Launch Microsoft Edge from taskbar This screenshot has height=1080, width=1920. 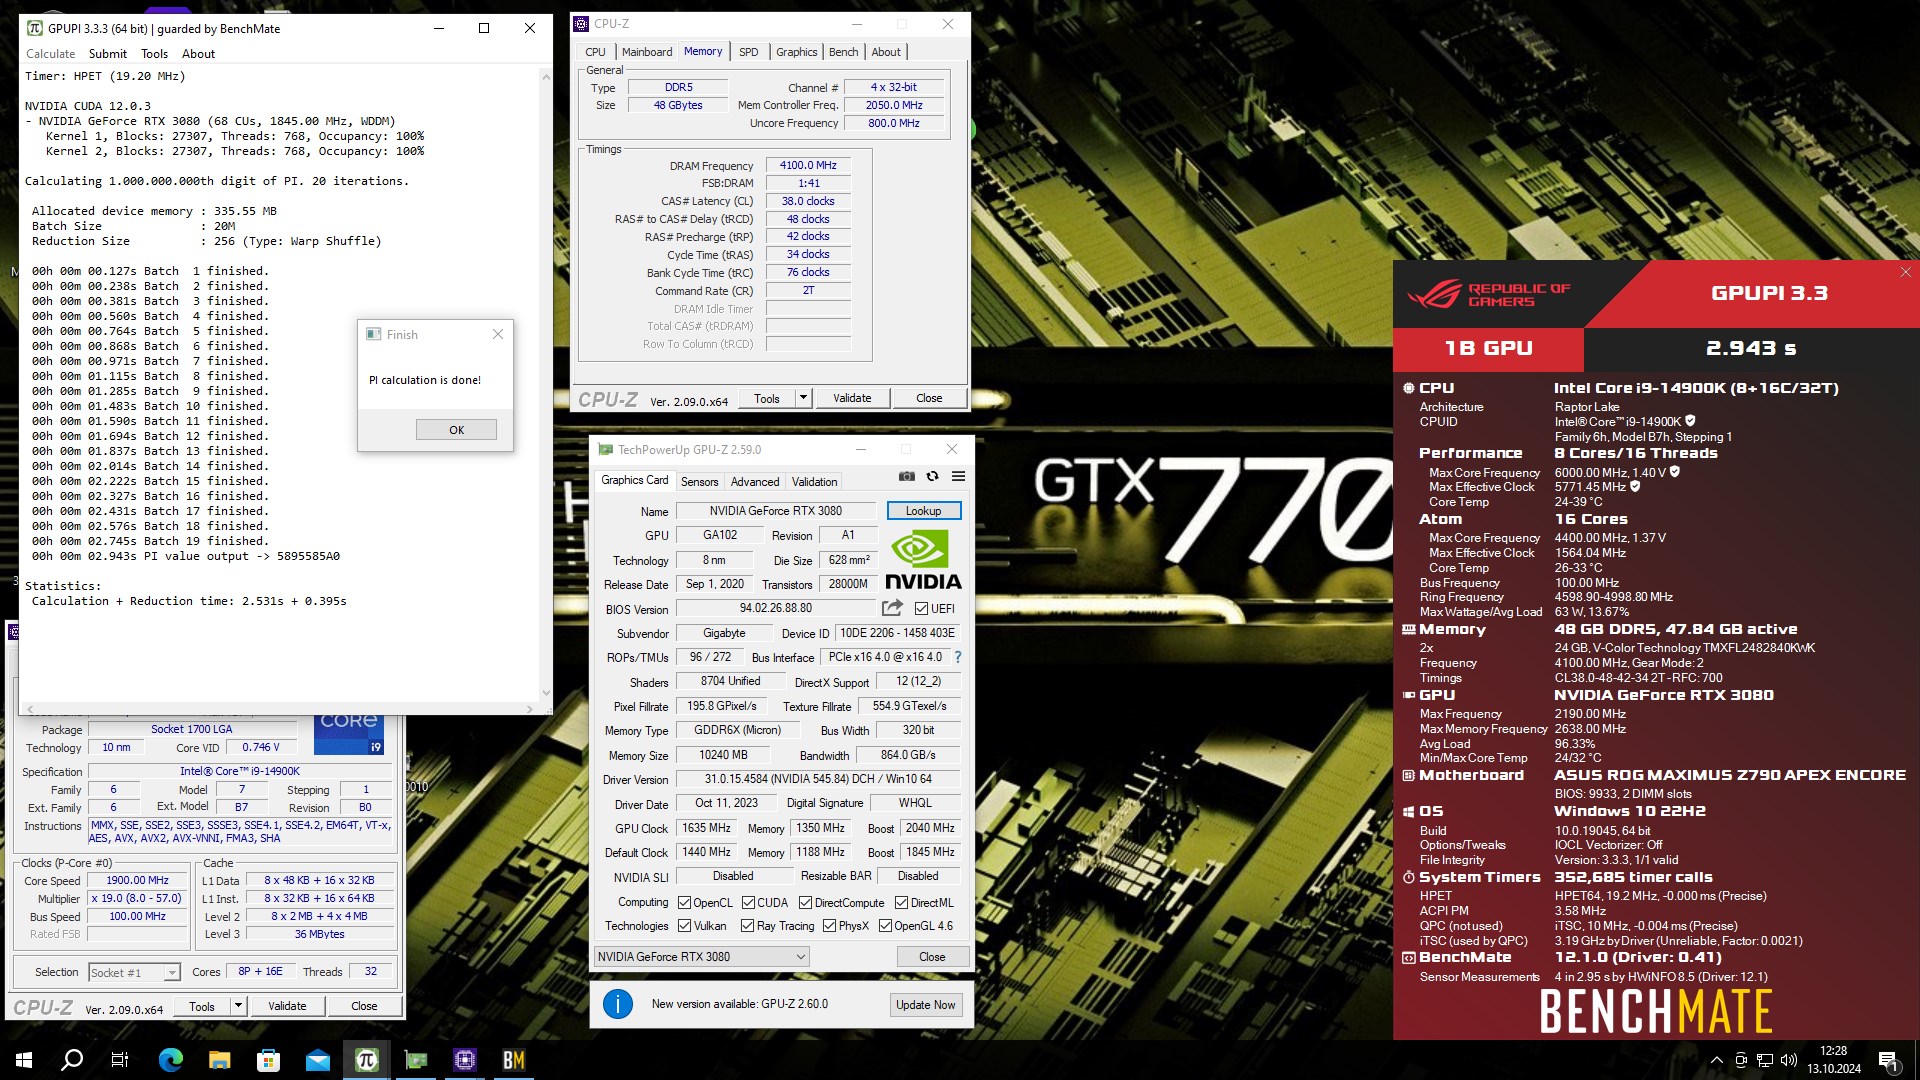[171, 1060]
